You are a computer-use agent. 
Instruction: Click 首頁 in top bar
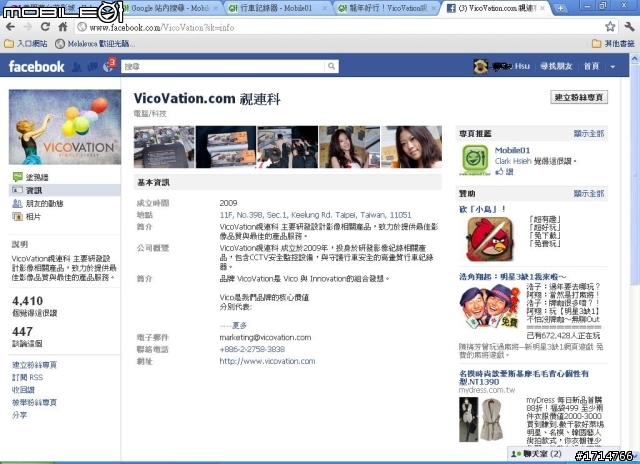pos(591,66)
